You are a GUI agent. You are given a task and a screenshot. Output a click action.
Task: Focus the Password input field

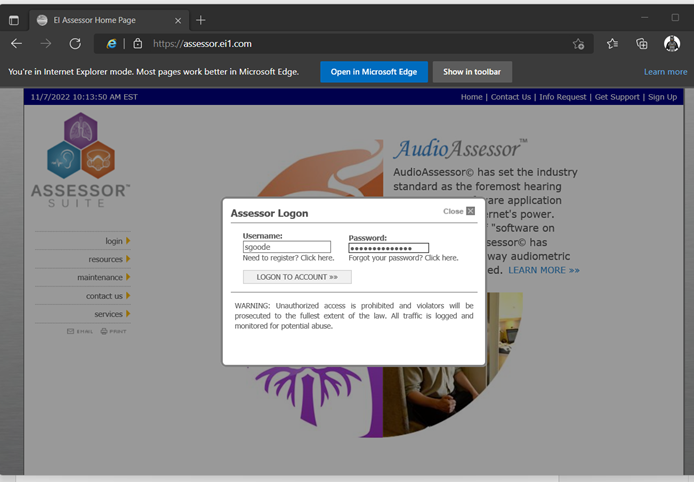coord(389,248)
